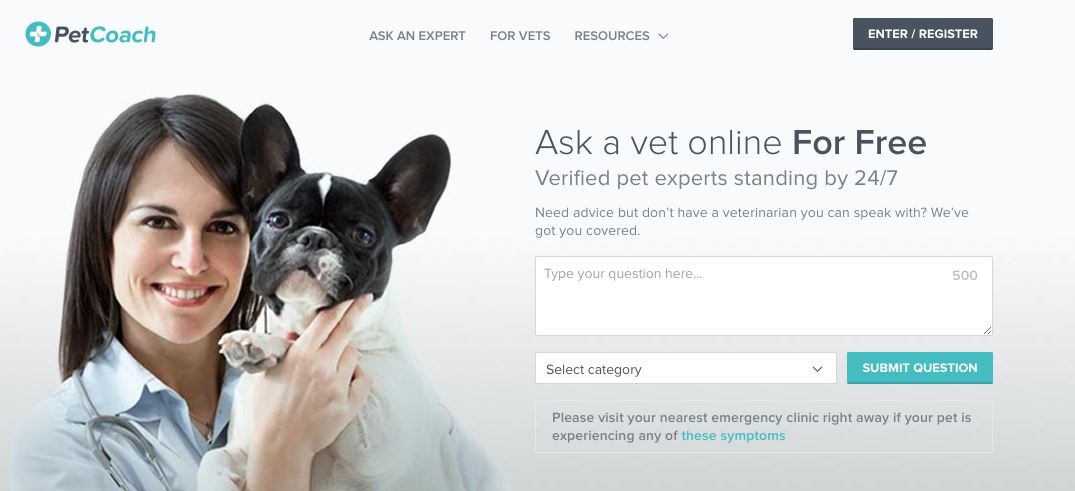The image size is (1075, 491).
Task: Click the PetCoach wordmark text
Action: (104, 35)
